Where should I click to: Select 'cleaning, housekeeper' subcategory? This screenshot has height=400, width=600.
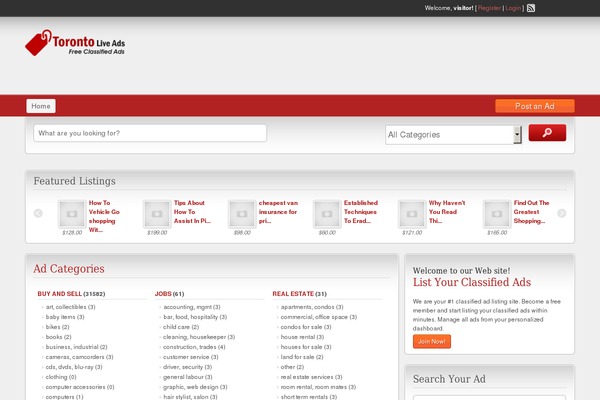[x=194, y=337]
